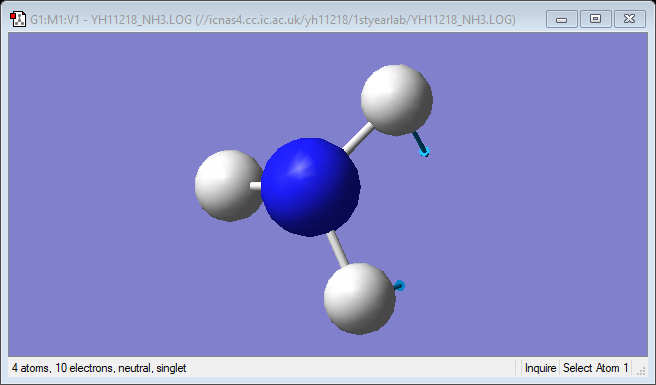The width and height of the screenshot is (656, 385).
Task: Click the resize grip in status bar corner
Action: tap(641, 371)
